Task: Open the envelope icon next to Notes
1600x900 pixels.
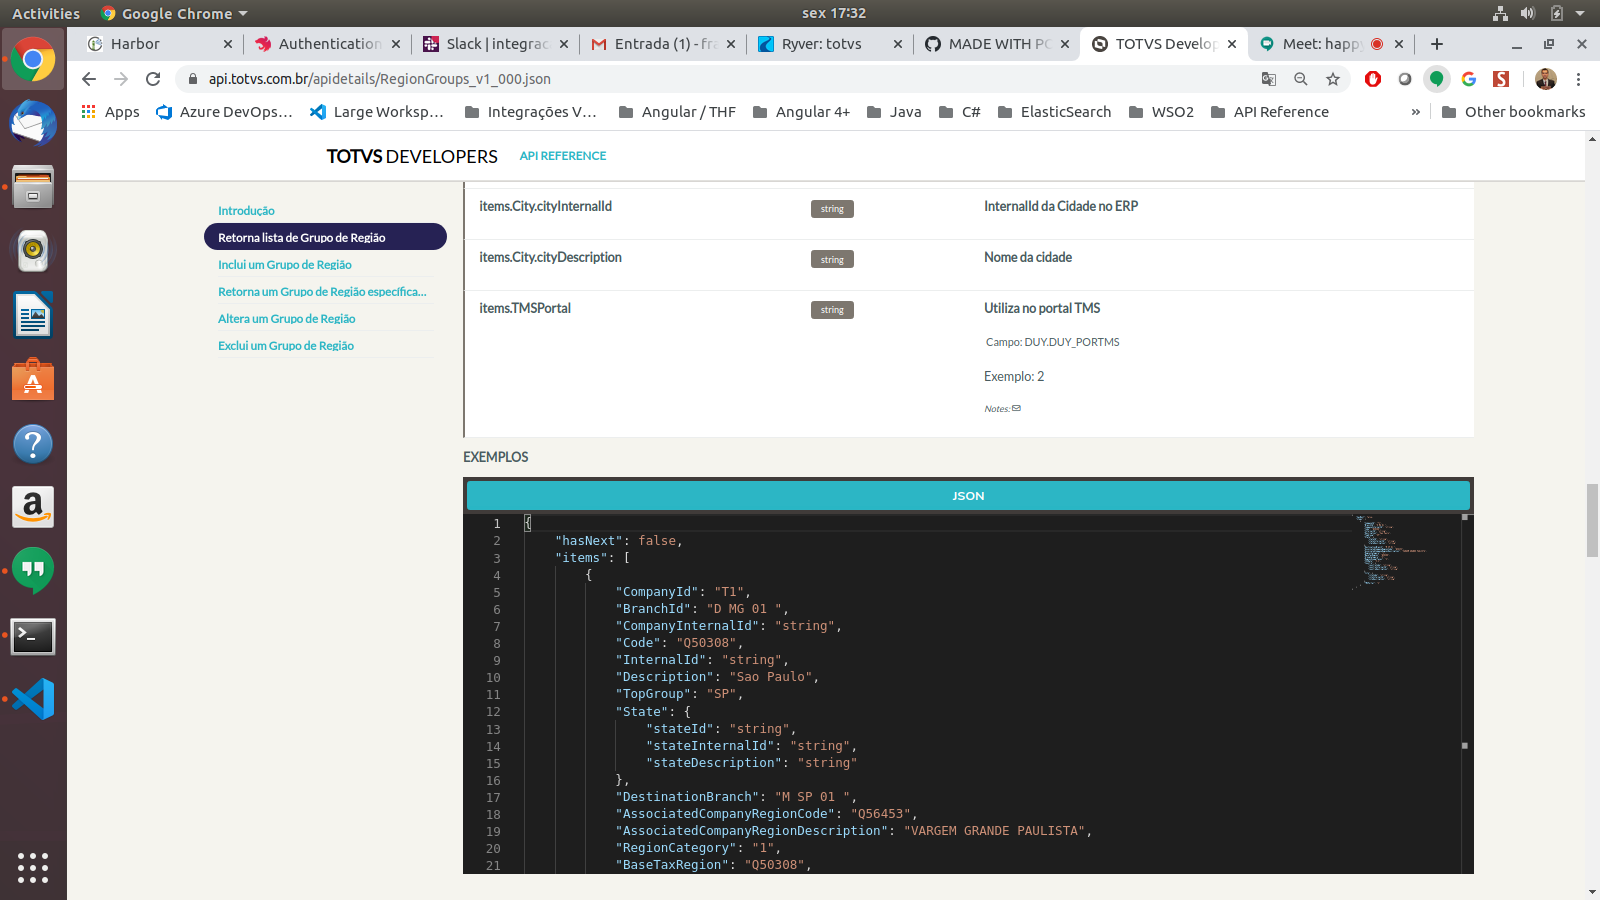Action: coord(1016,408)
